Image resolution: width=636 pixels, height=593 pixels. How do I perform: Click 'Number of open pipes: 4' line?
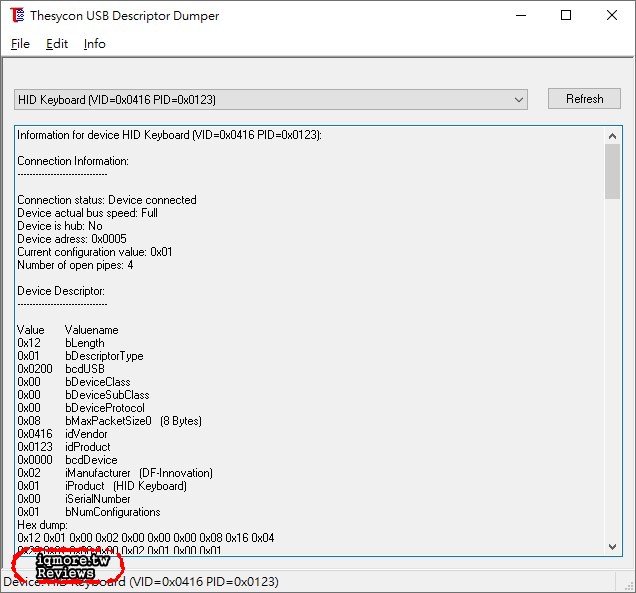pos(75,265)
